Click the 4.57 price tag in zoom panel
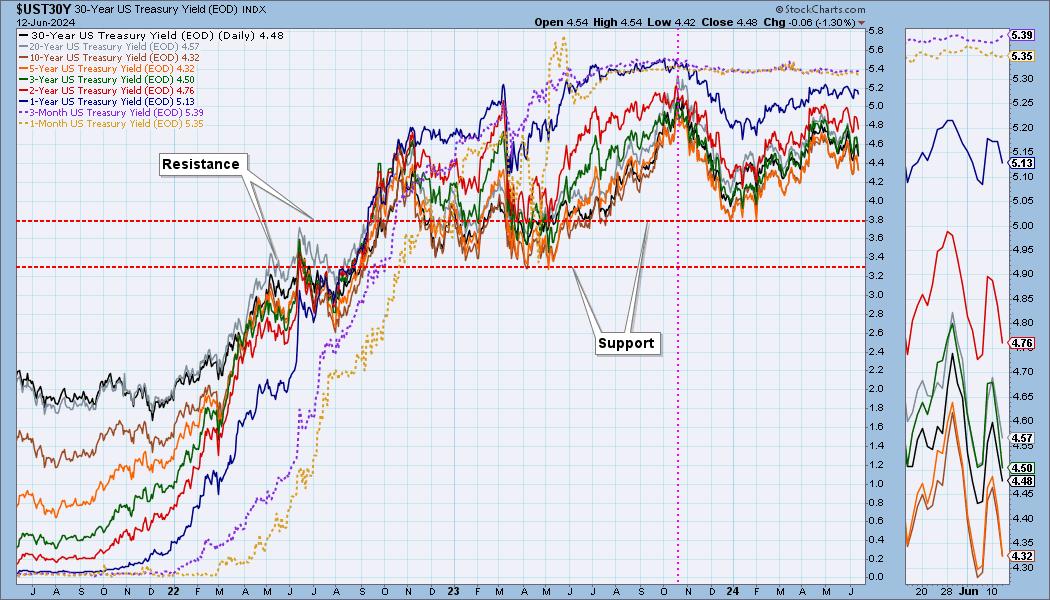Image resolution: width=1050 pixels, height=600 pixels. tap(1022, 439)
